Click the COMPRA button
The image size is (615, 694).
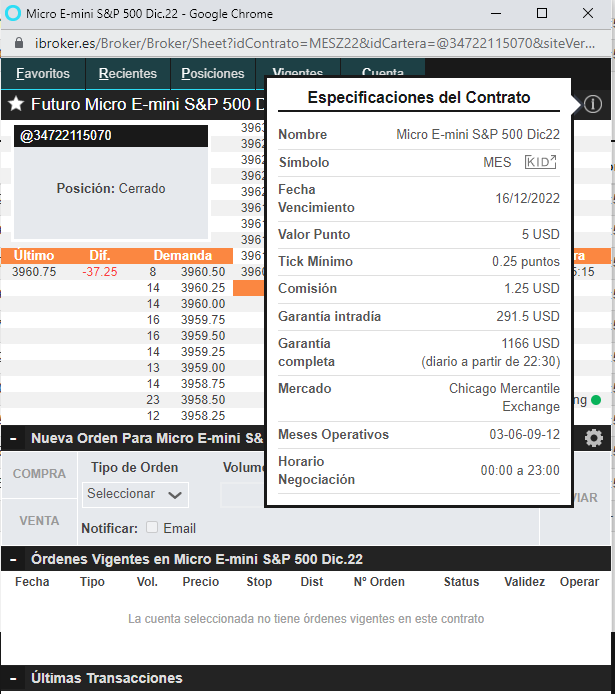click(x=39, y=474)
